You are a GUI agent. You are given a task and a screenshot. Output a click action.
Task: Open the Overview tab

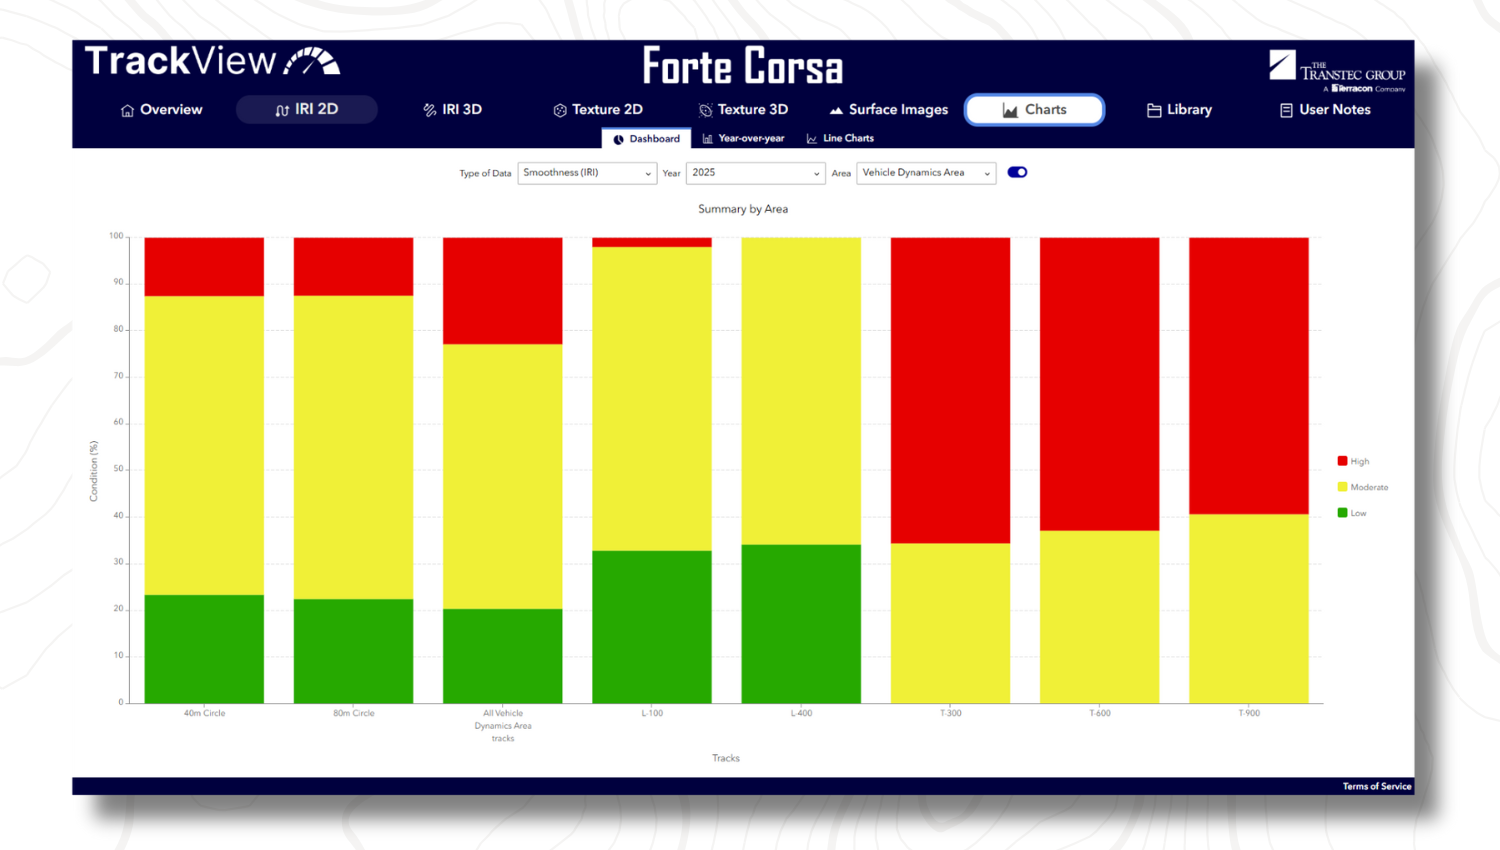pos(161,110)
